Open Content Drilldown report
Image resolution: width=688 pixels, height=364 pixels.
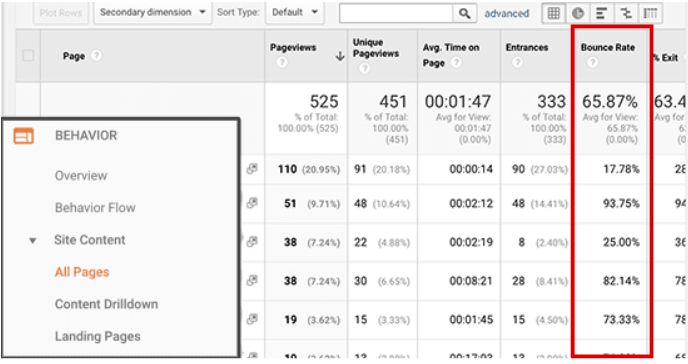(x=107, y=304)
